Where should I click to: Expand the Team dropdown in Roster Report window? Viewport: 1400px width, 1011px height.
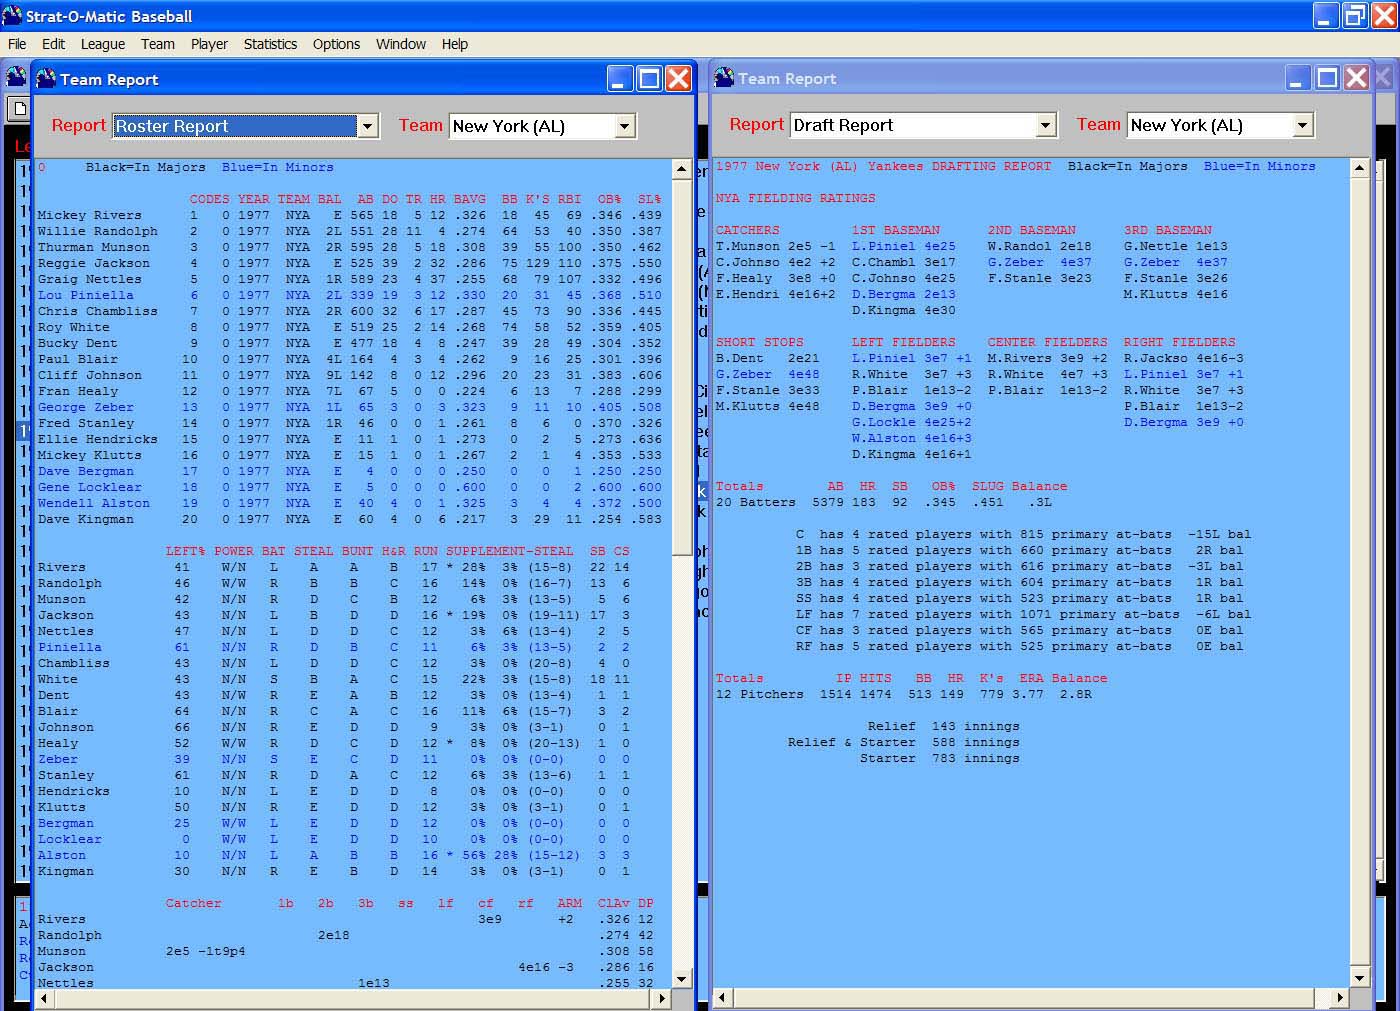625,126
